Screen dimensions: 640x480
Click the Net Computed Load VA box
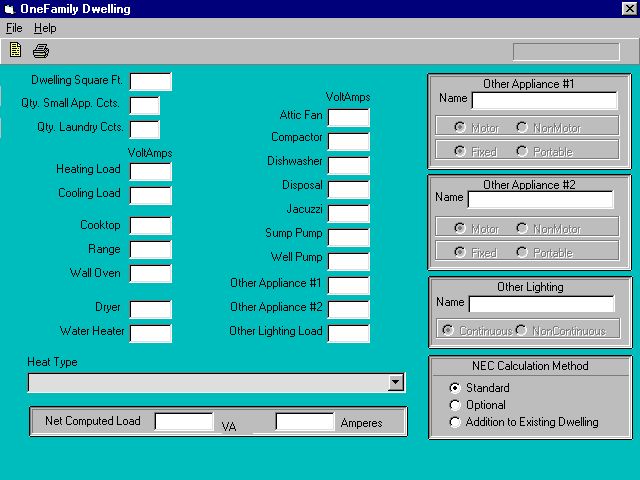184,422
